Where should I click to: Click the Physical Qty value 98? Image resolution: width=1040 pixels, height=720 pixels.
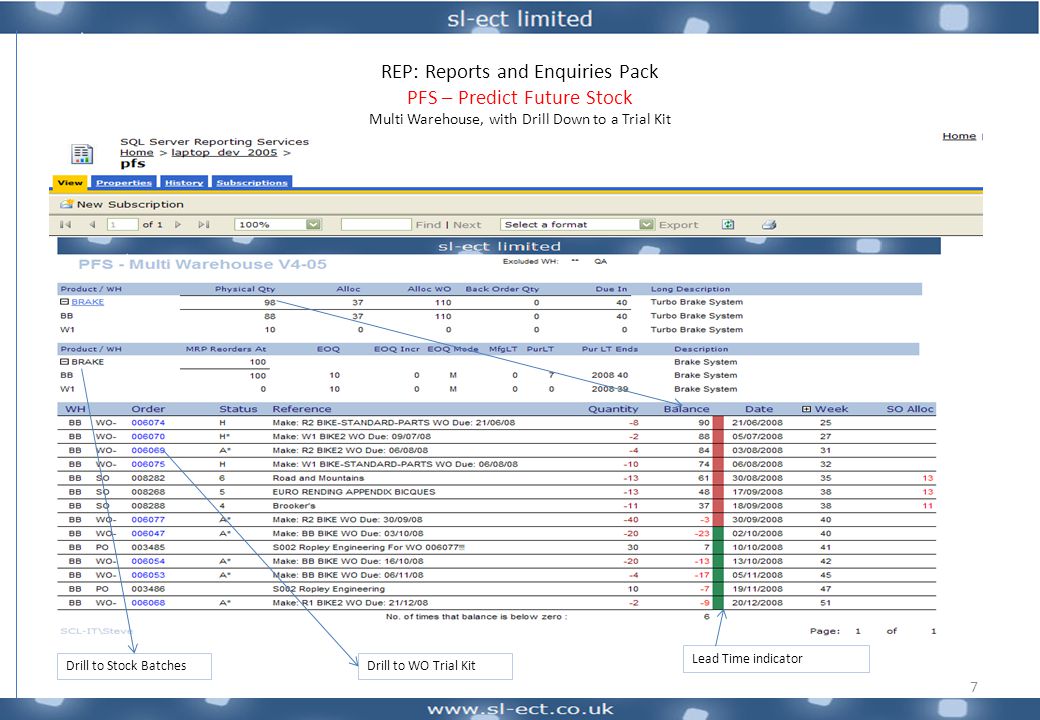coord(269,302)
